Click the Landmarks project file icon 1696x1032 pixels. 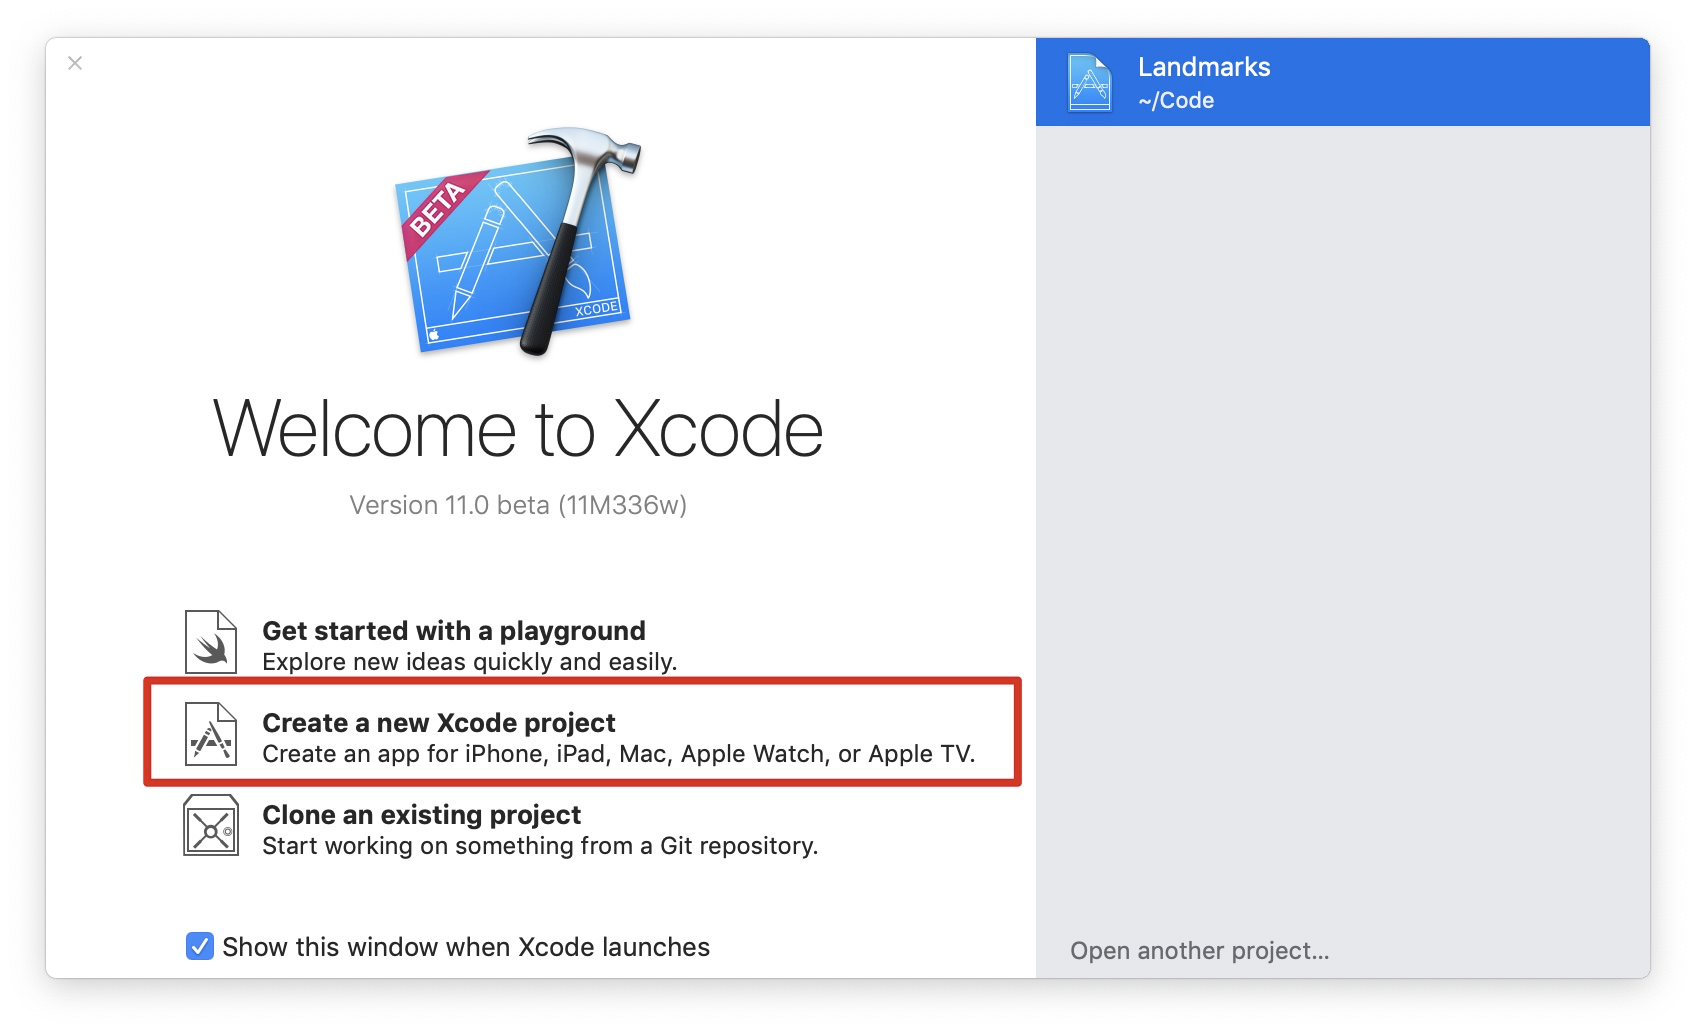click(1090, 82)
